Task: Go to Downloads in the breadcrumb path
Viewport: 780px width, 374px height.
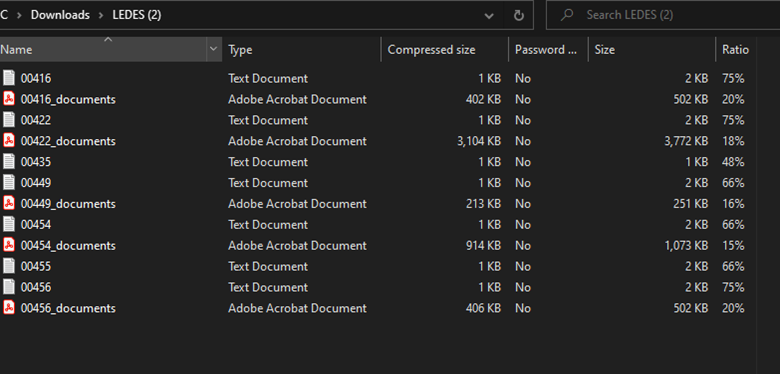Action: pyautogui.click(x=60, y=15)
